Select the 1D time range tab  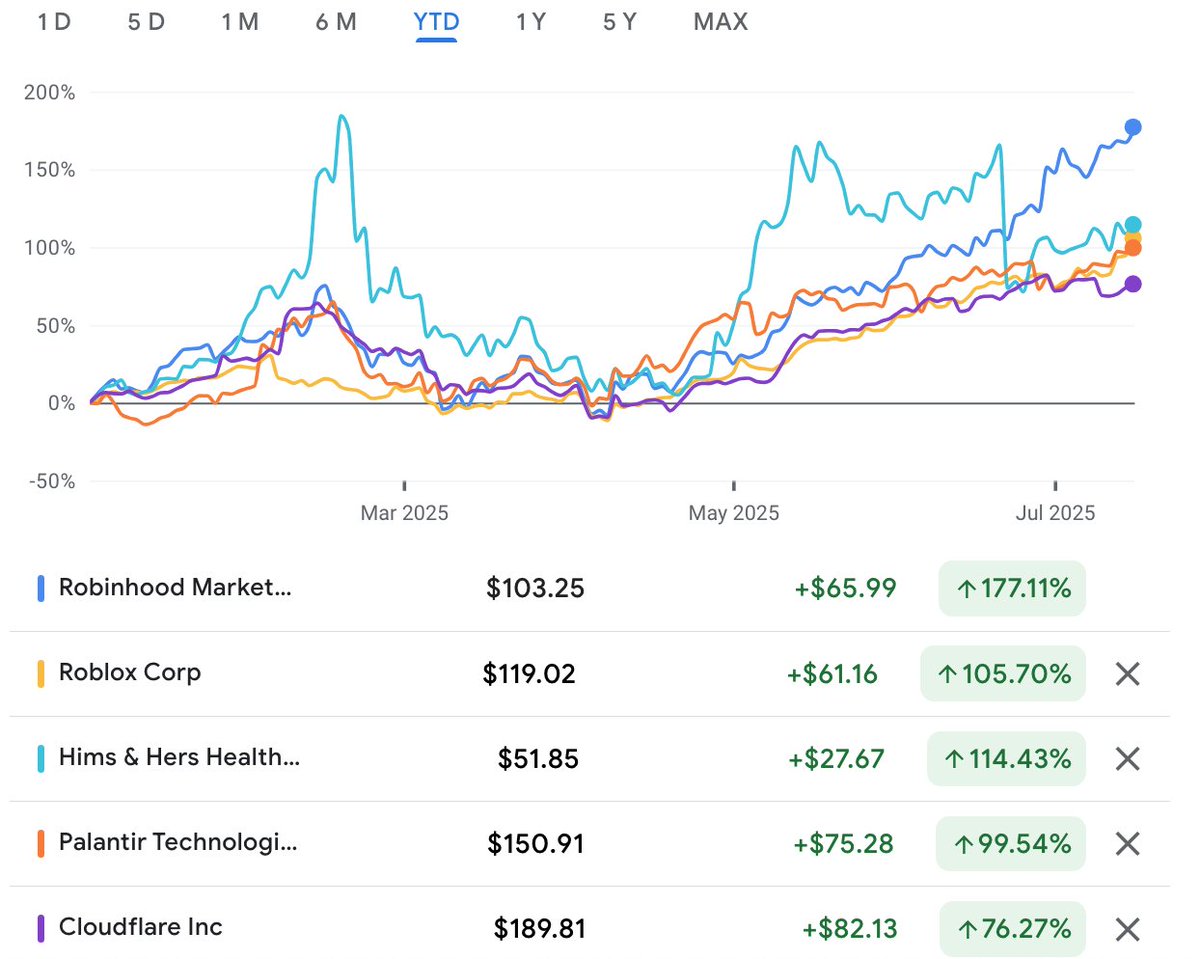point(54,21)
